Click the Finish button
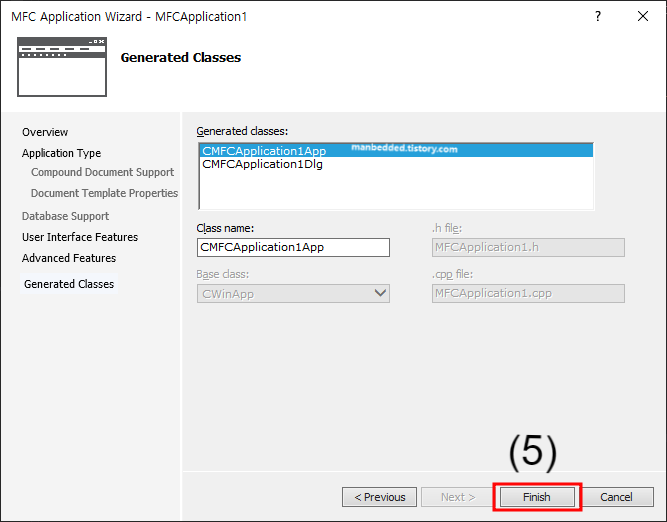The width and height of the screenshot is (667, 522). [x=537, y=497]
